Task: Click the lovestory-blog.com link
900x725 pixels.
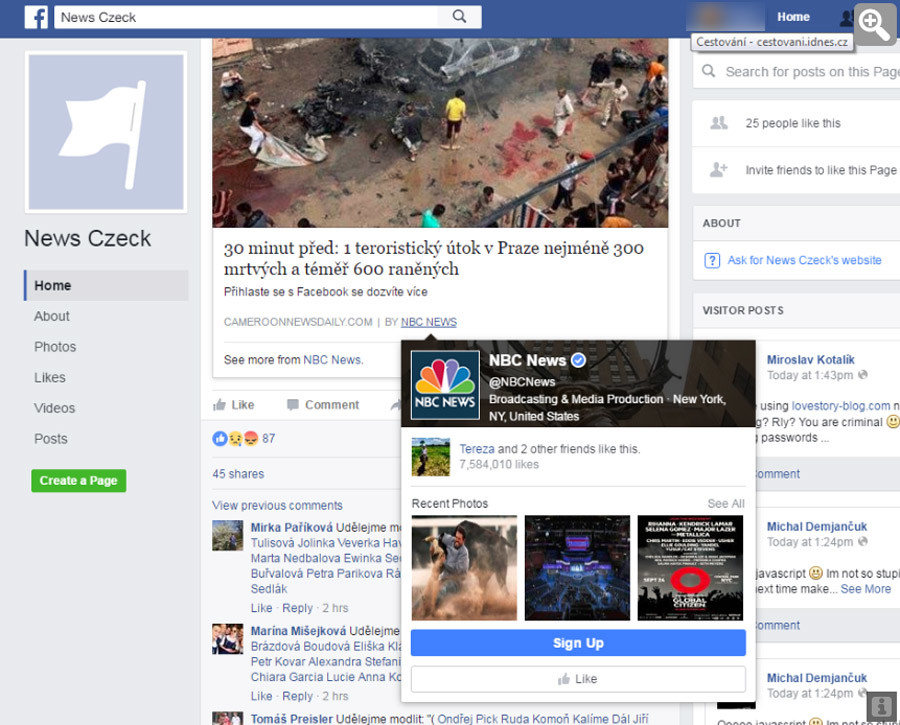Action: [x=841, y=406]
